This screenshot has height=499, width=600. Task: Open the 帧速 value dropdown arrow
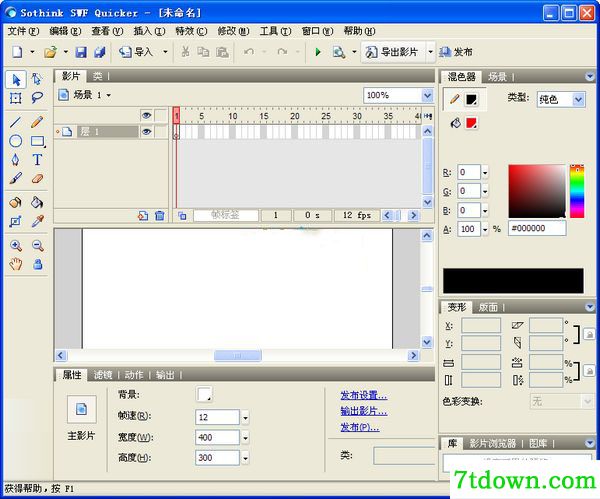[245, 417]
